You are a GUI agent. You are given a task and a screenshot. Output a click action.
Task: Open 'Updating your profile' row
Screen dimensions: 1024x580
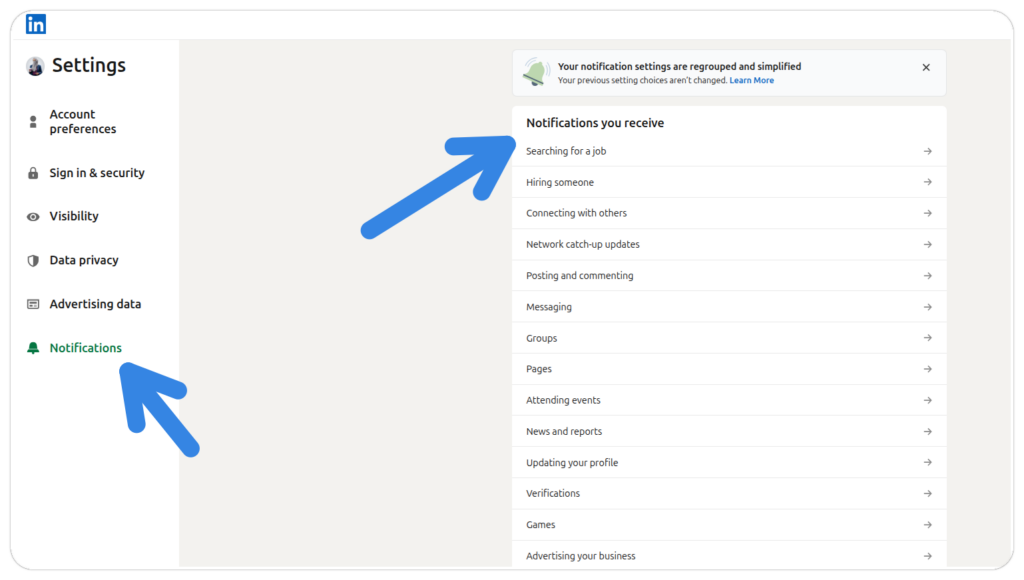(729, 462)
